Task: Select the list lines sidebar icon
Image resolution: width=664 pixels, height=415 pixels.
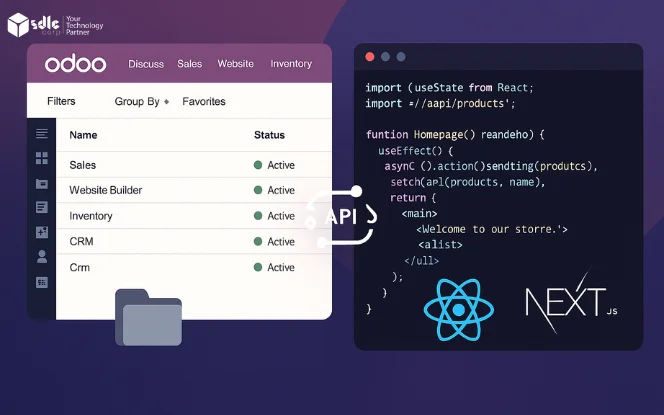Action: click(42, 134)
